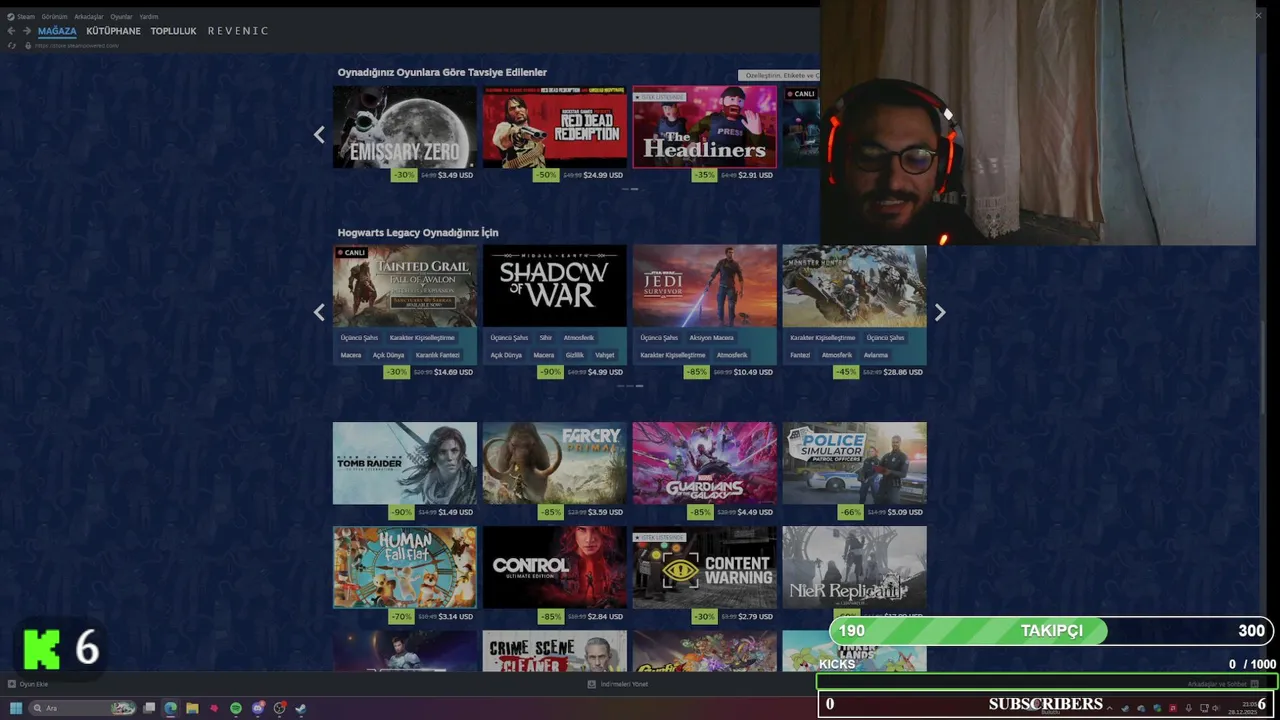Click the 'Avlanma' tag under Monster Hunter
Viewport: 1280px width, 720px height.
876,355
